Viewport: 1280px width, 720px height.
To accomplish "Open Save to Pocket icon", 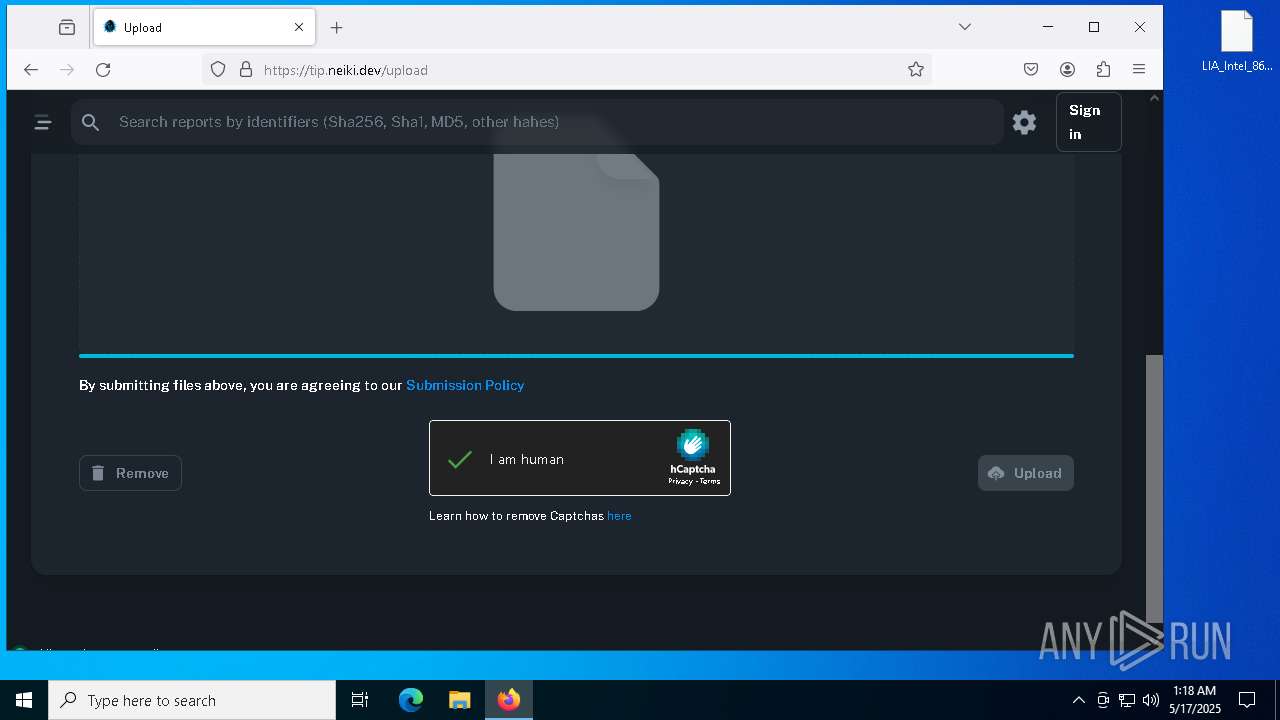I will pyautogui.click(x=1031, y=70).
